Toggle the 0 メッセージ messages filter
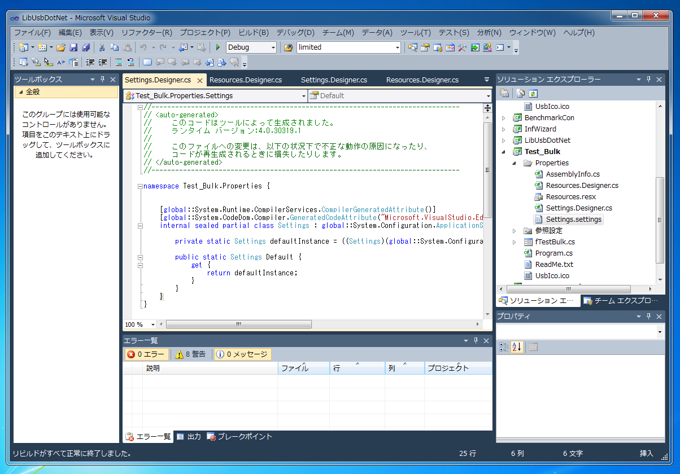Image resolution: width=680 pixels, height=474 pixels. pos(242,354)
